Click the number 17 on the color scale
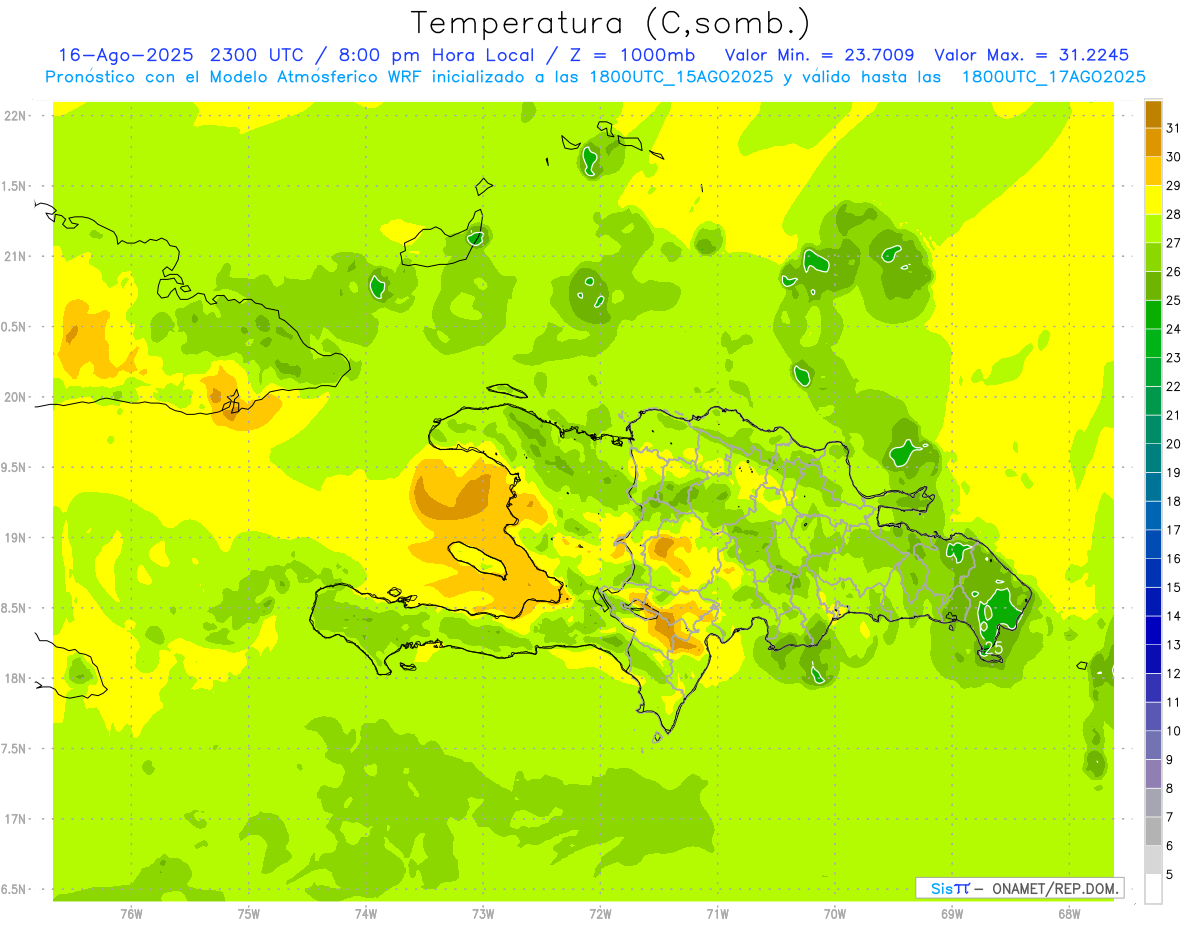This screenshot has height=927, width=1200. pyautogui.click(x=1174, y=530)
